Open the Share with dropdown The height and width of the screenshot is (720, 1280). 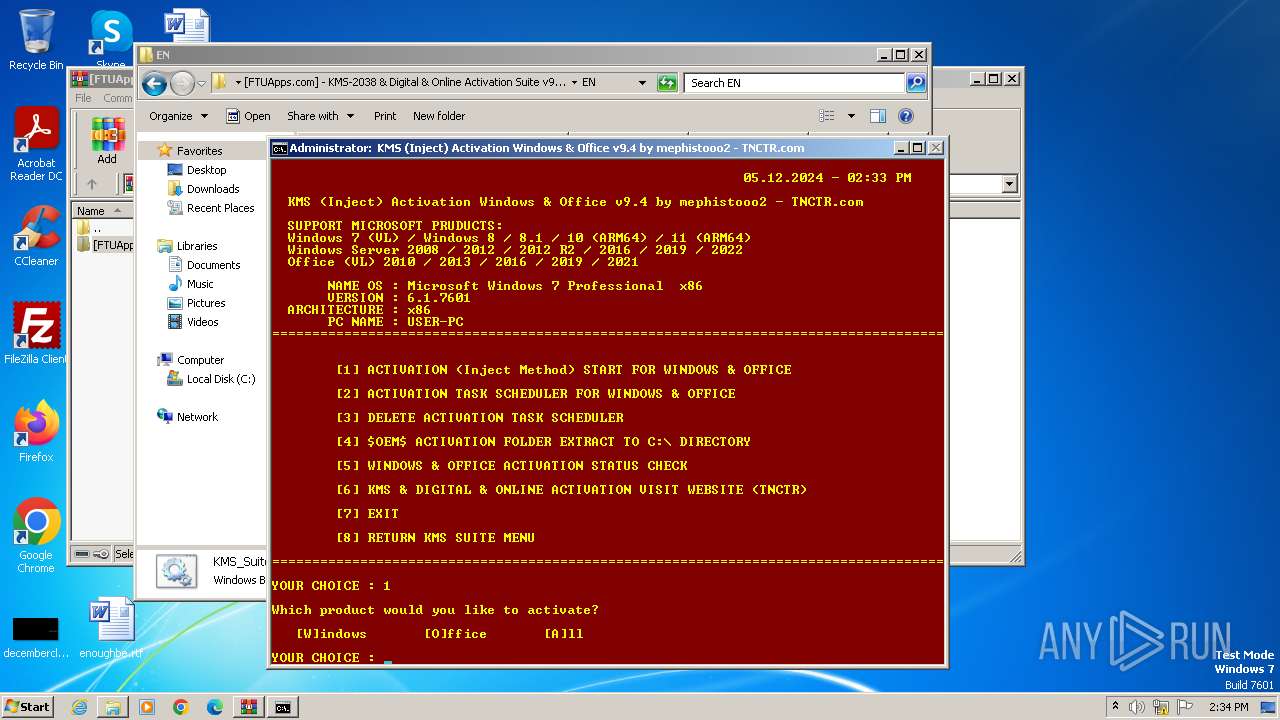[x=321, y=116]
